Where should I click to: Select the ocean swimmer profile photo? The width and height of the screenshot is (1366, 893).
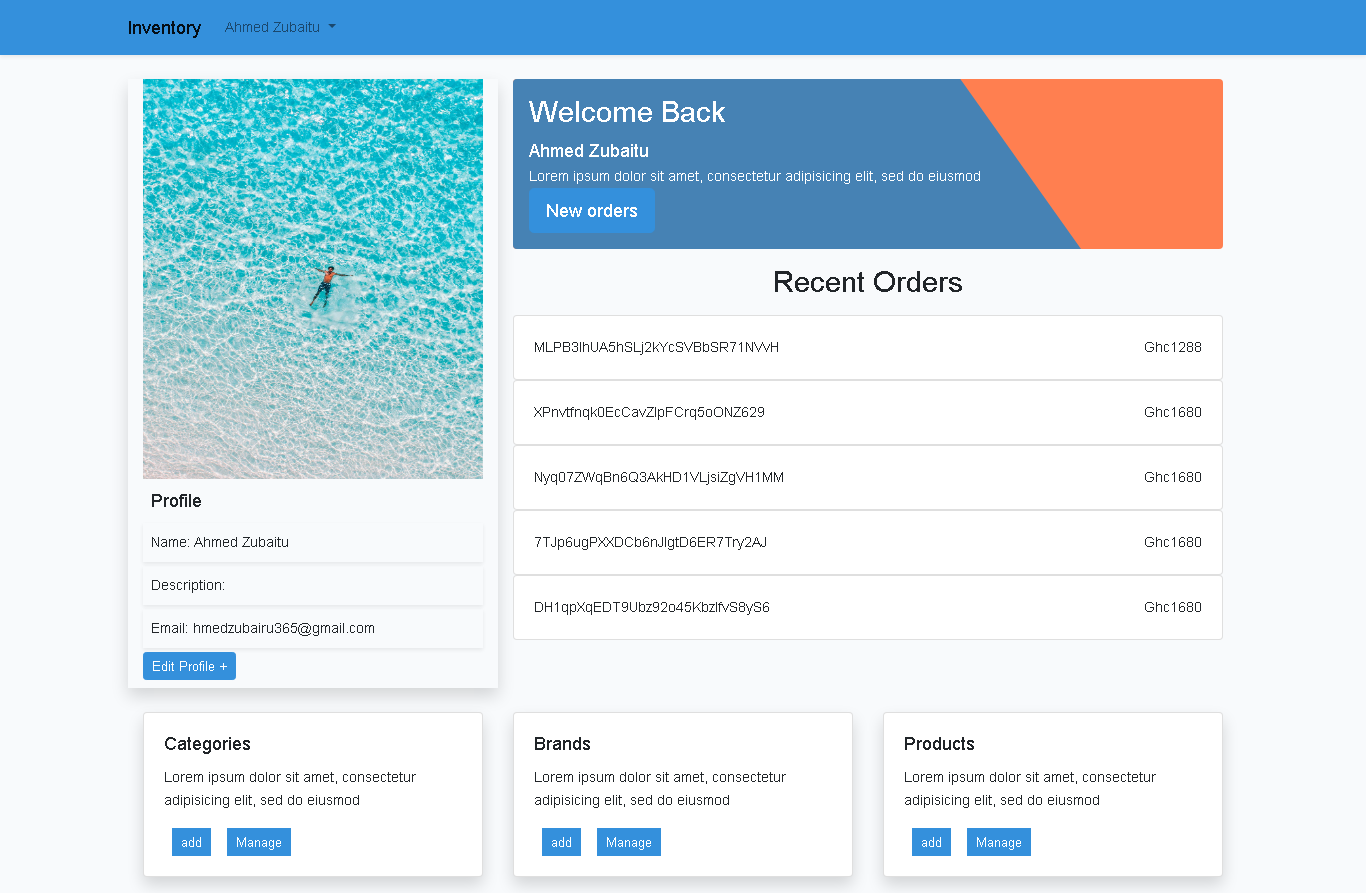313,279
